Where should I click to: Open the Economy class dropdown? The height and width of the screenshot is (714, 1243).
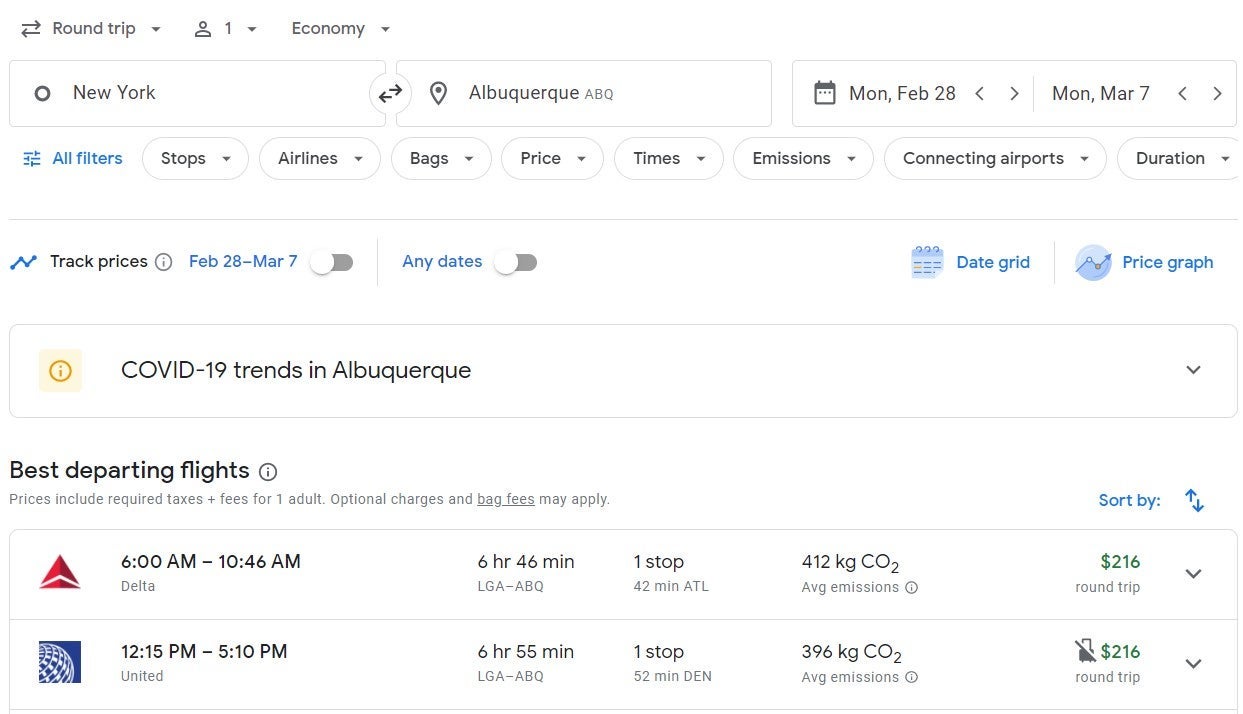[341, 29]
